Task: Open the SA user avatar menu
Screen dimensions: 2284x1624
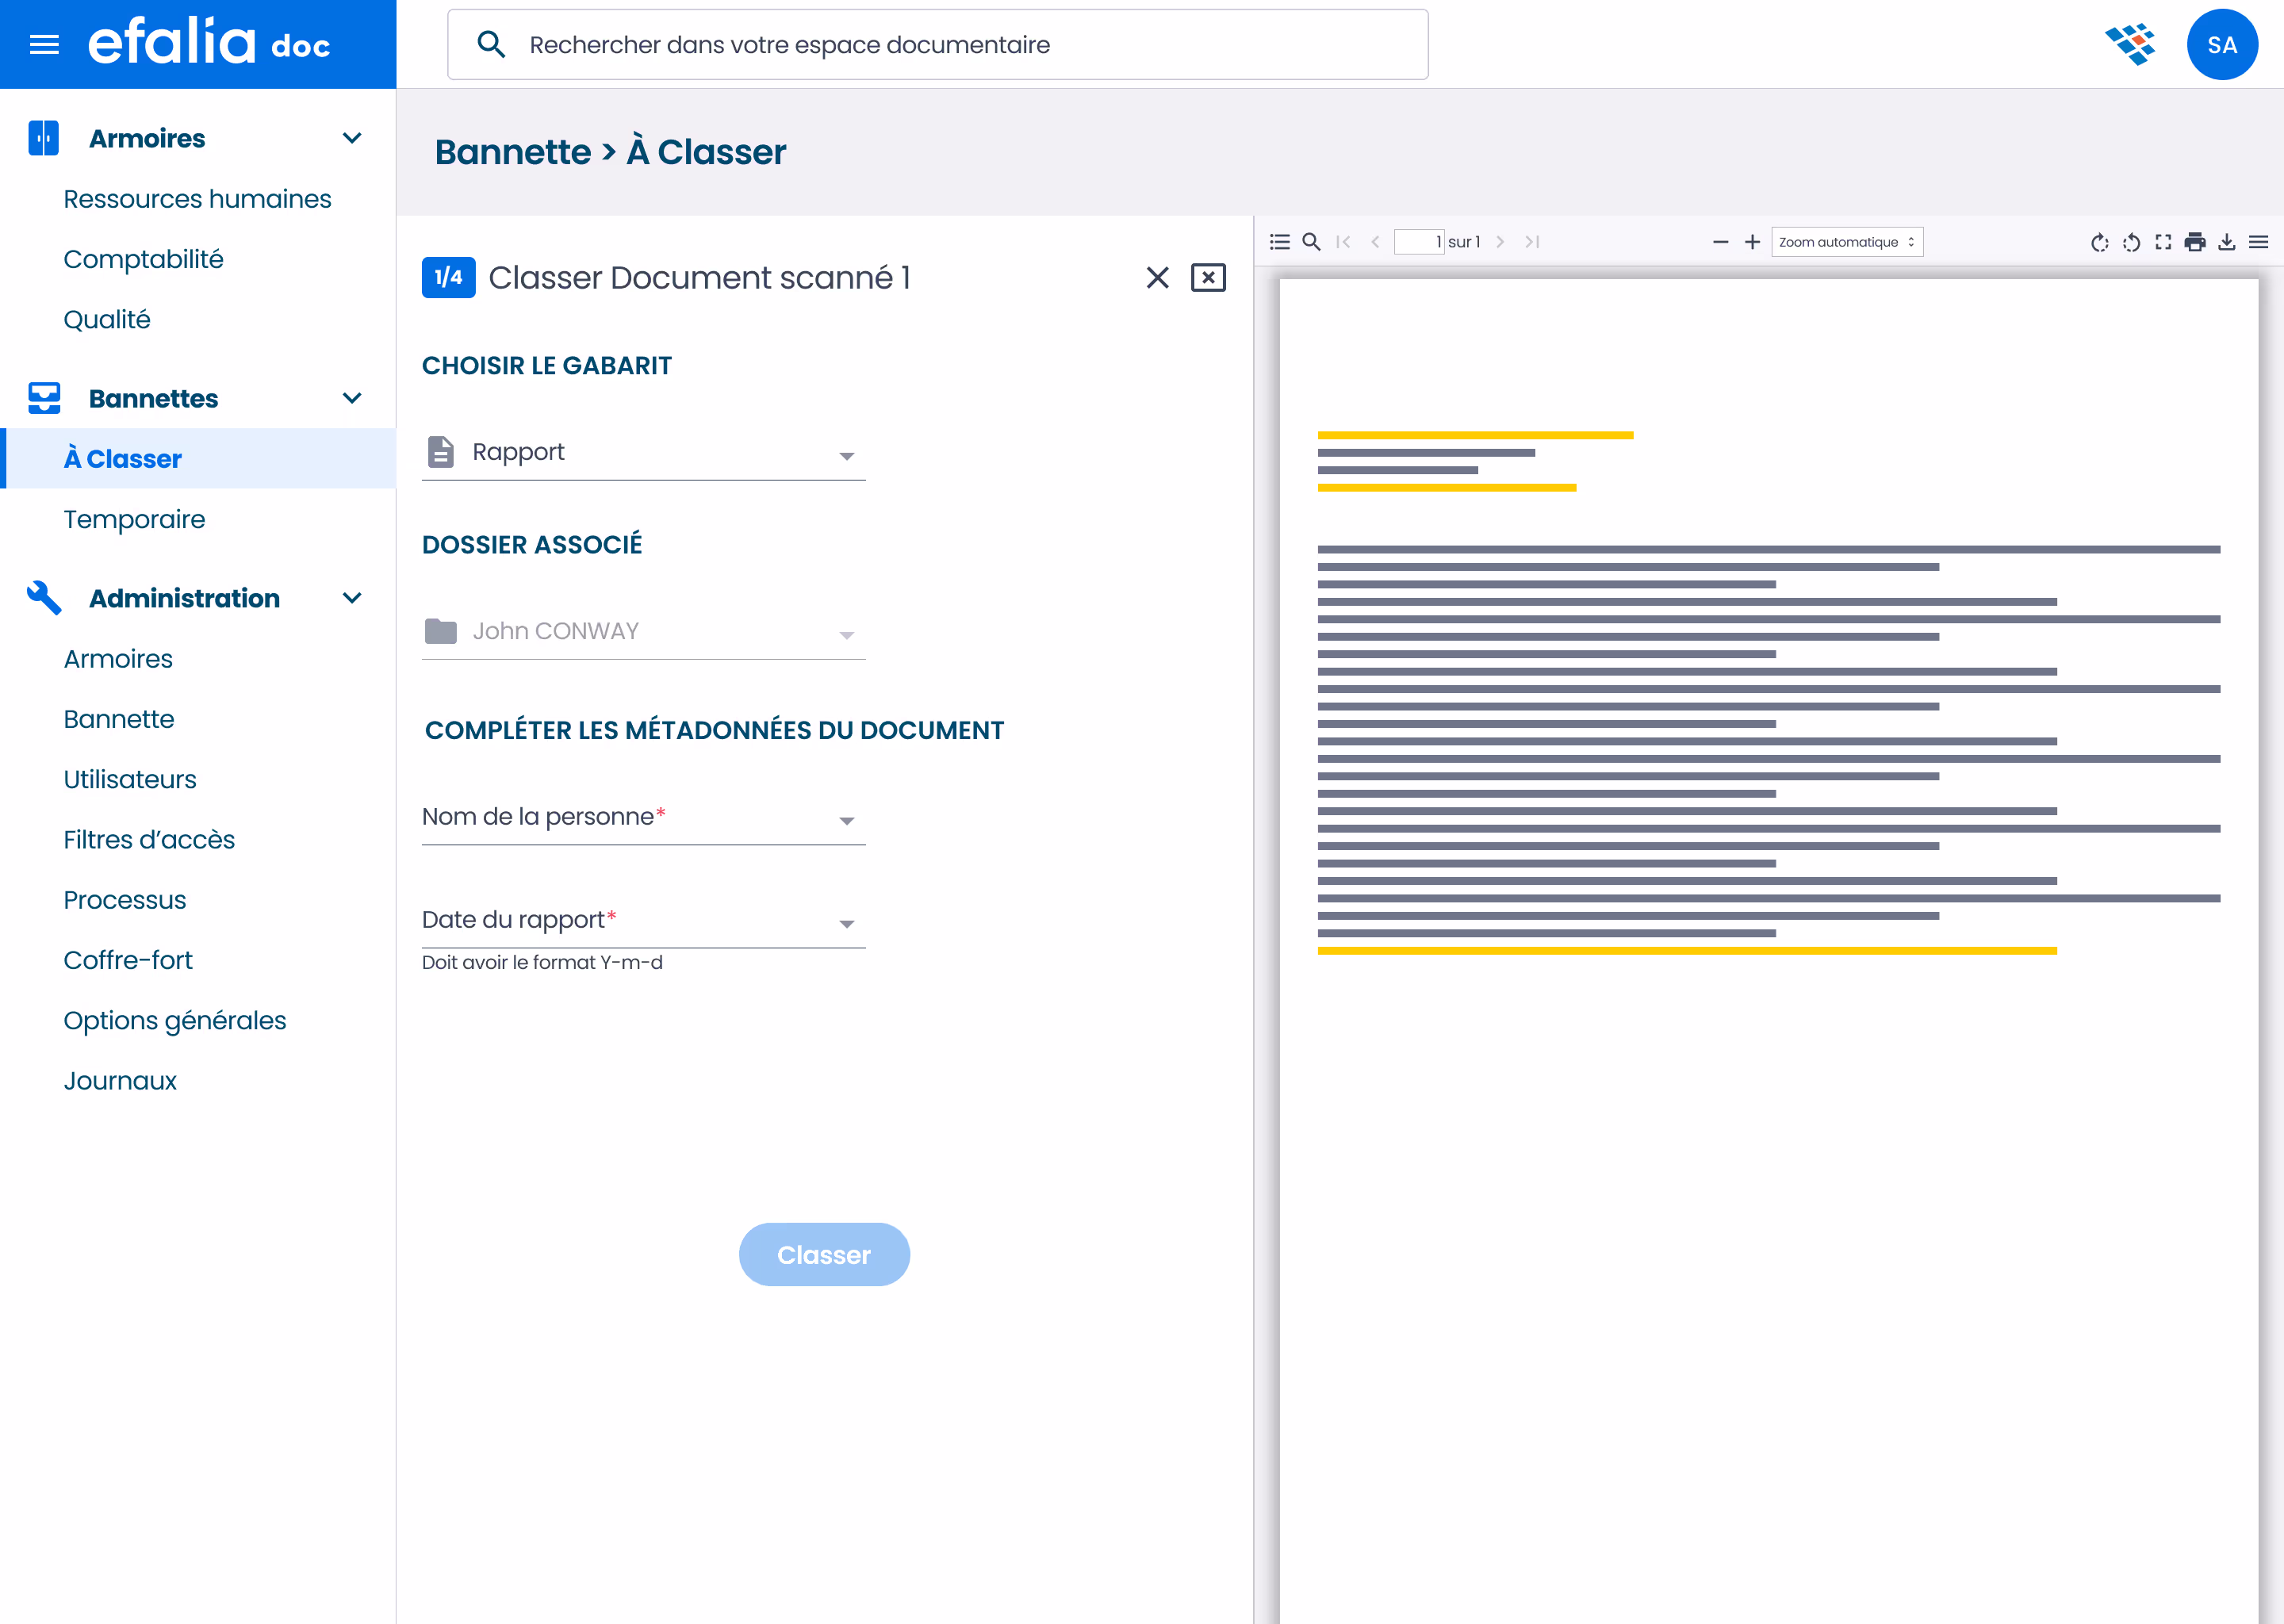Action: click(x=2221, y=45)
